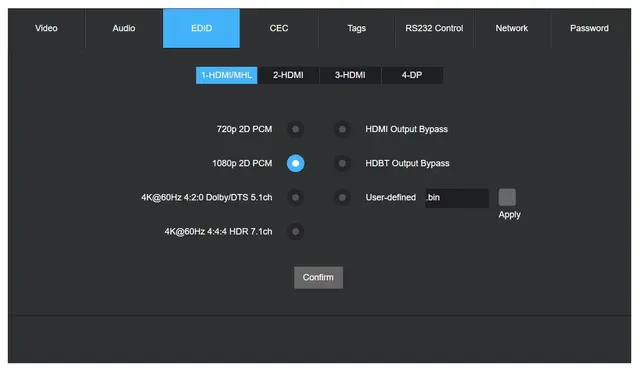Enable HDMI Output Bypass radio button
640x371 pixels.
(x=342, y=129)
